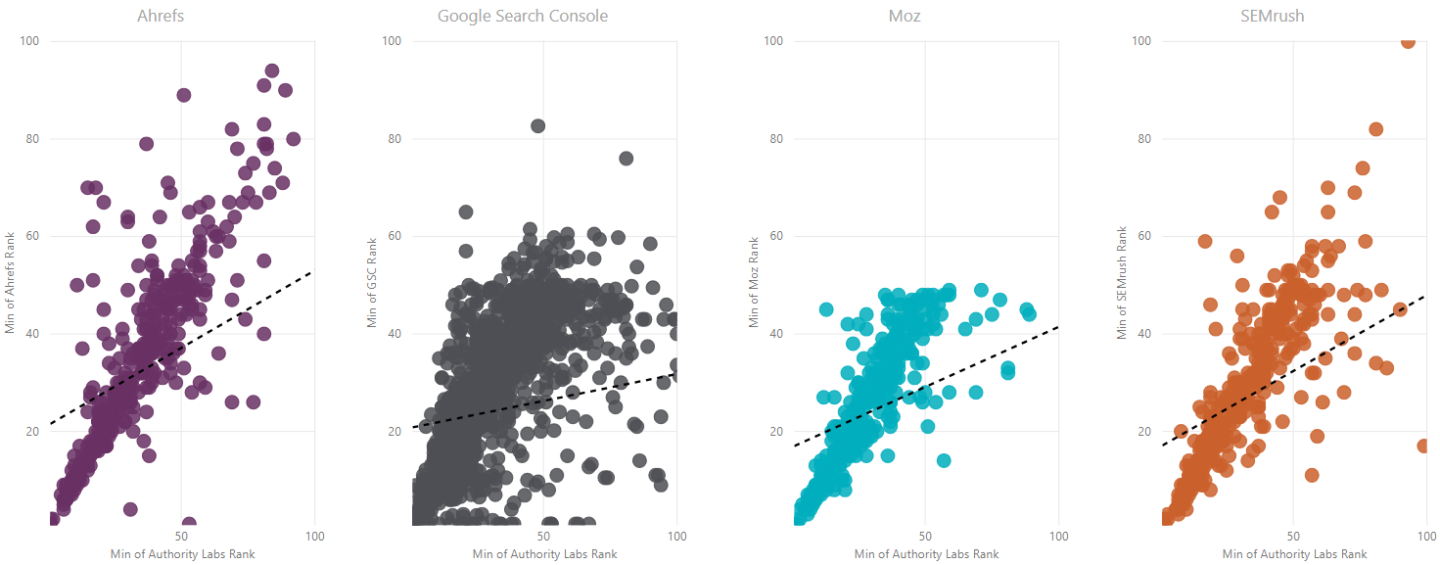This screenshot has width=1440, height=565.
Task: Select the x-axis title under the Moz chart
Action: click(926, 554)
